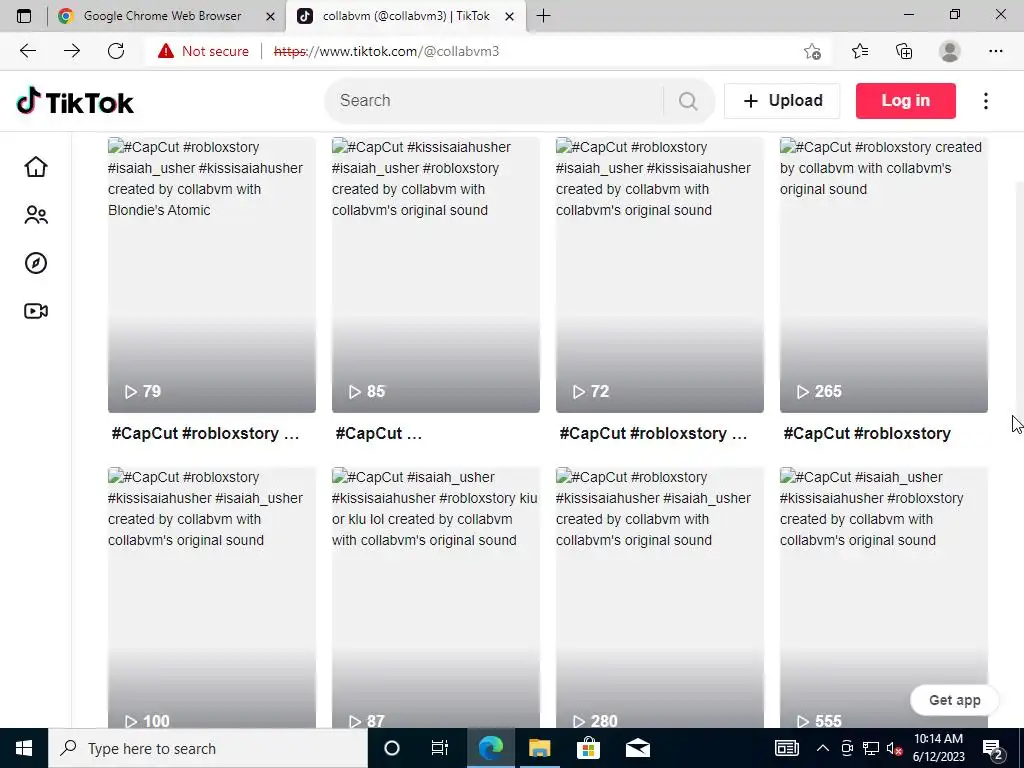
Task: Open video thumbnail with 555 views
Action: coord(884,598)
